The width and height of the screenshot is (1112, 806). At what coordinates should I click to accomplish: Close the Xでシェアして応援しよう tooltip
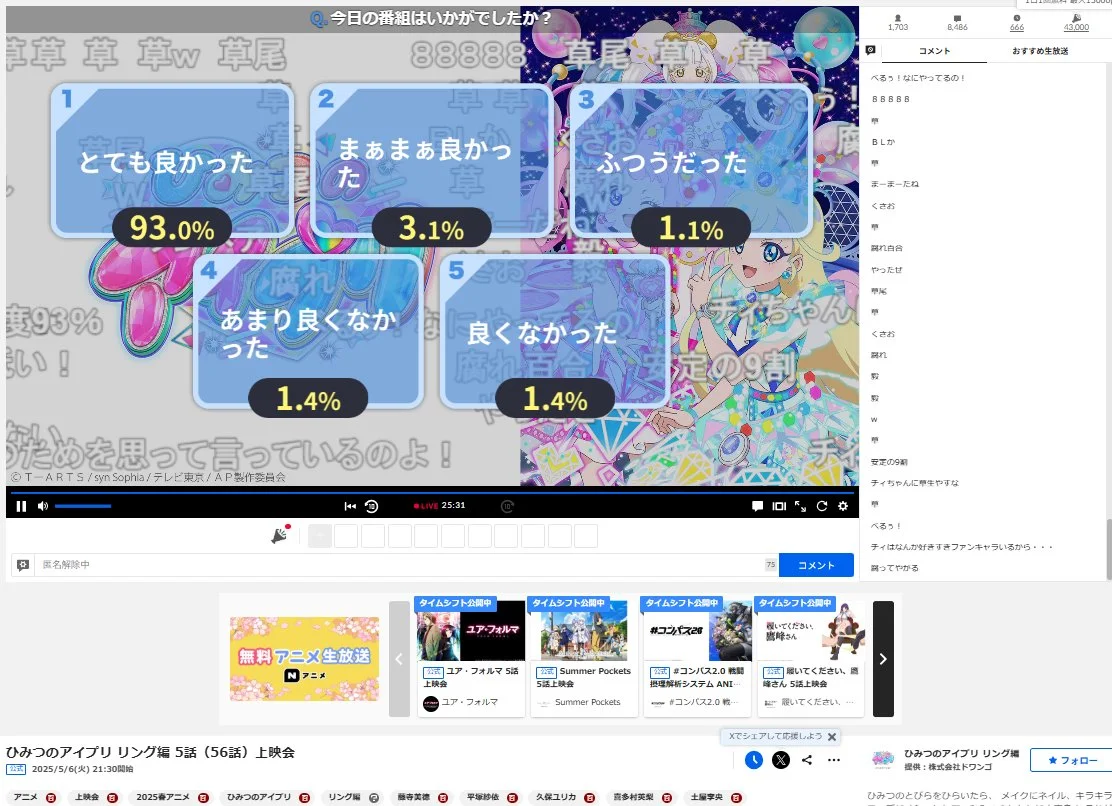pyautogui.click(x=832, y=737)
